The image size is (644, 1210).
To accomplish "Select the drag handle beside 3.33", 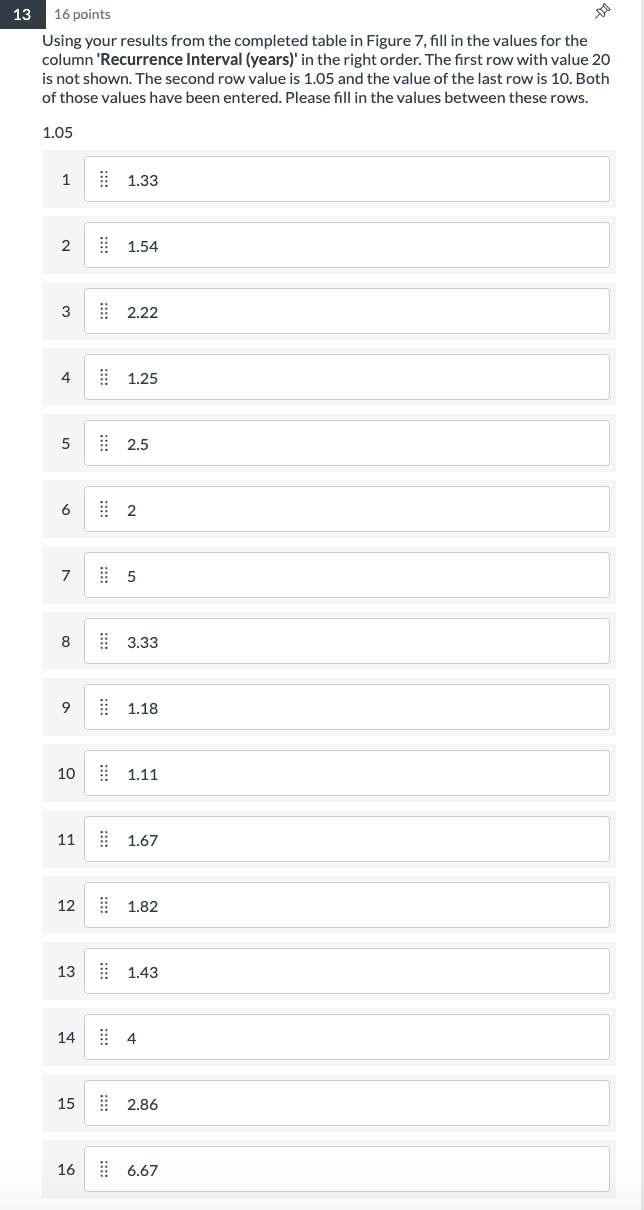I will click(104, 641).
